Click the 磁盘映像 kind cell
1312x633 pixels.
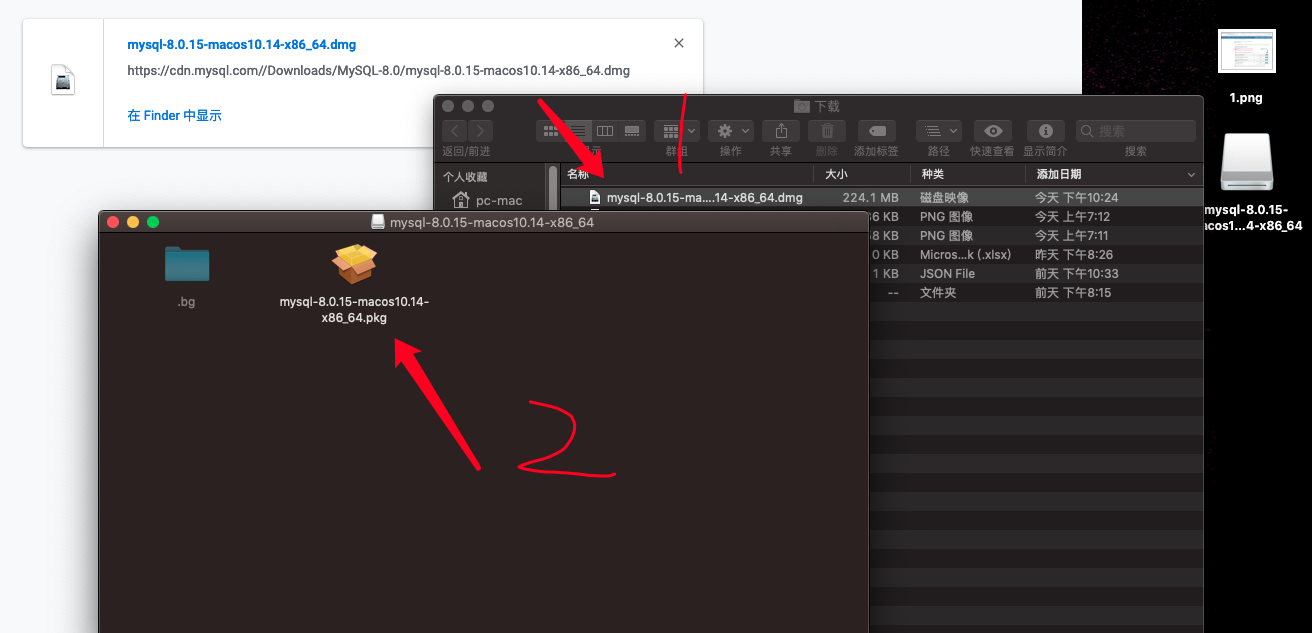pos(944,198)
